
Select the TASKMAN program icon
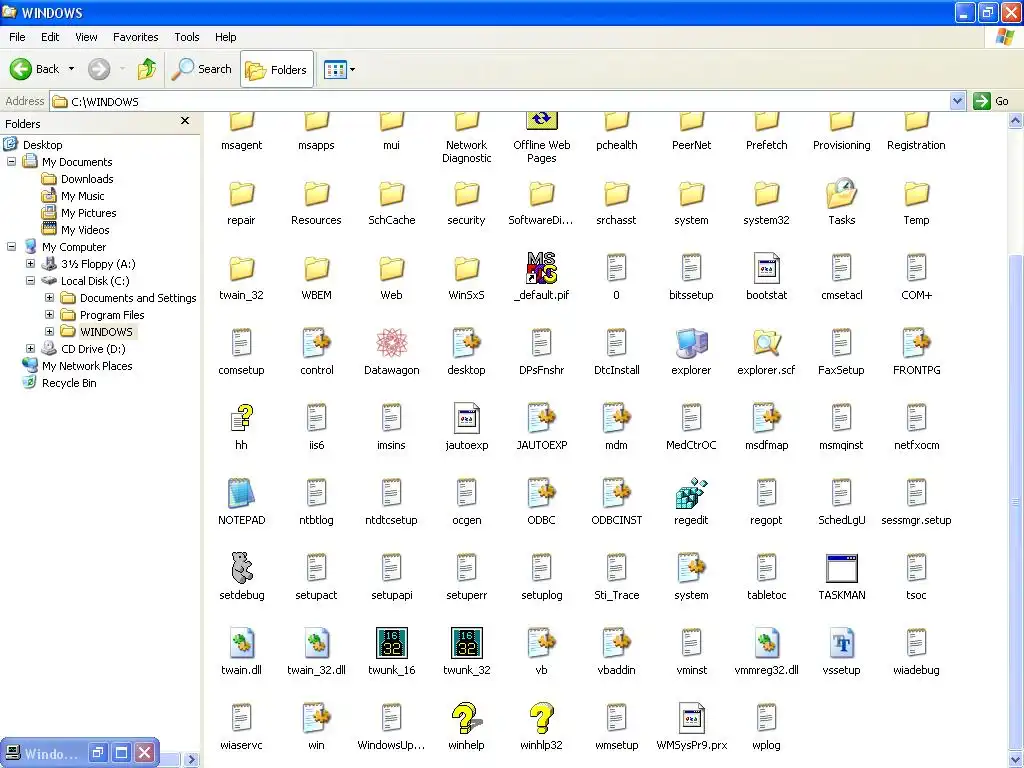click(841, 568)
